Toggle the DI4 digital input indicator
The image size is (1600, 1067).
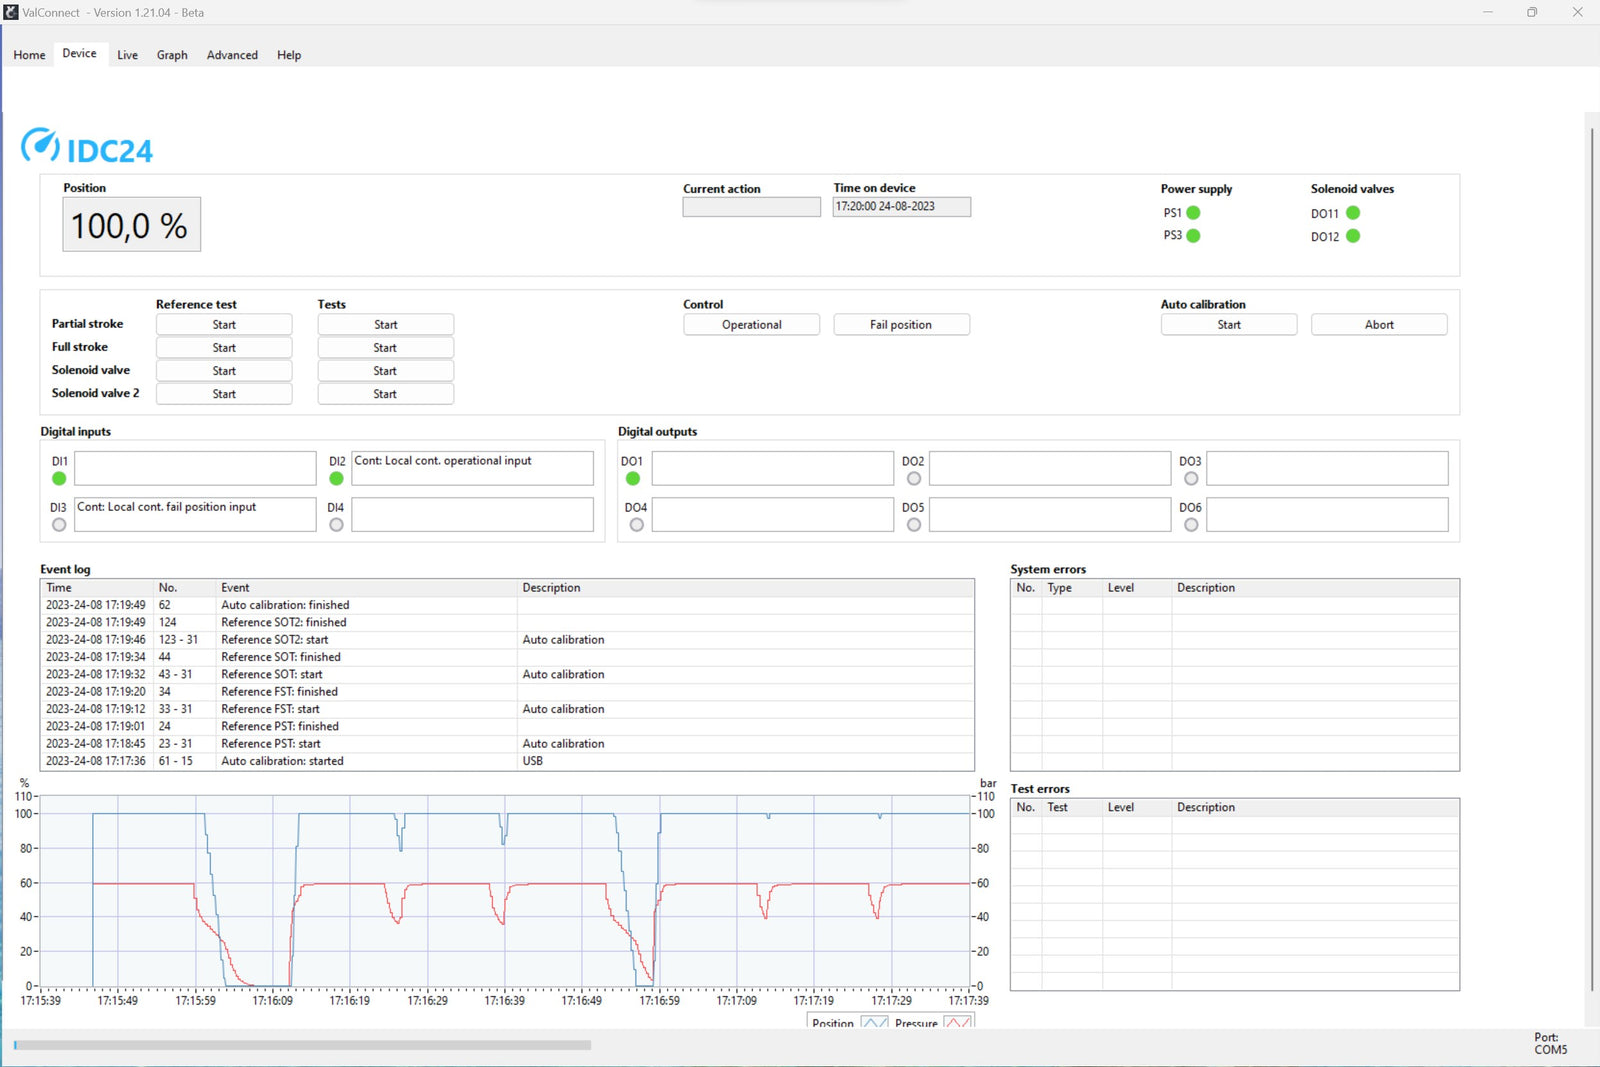tap(336, 524)
